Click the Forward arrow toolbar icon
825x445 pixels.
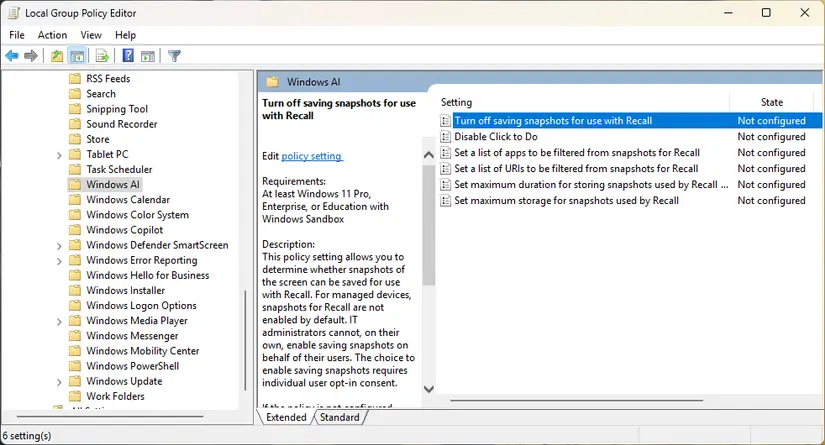click(x=31, y=56)
